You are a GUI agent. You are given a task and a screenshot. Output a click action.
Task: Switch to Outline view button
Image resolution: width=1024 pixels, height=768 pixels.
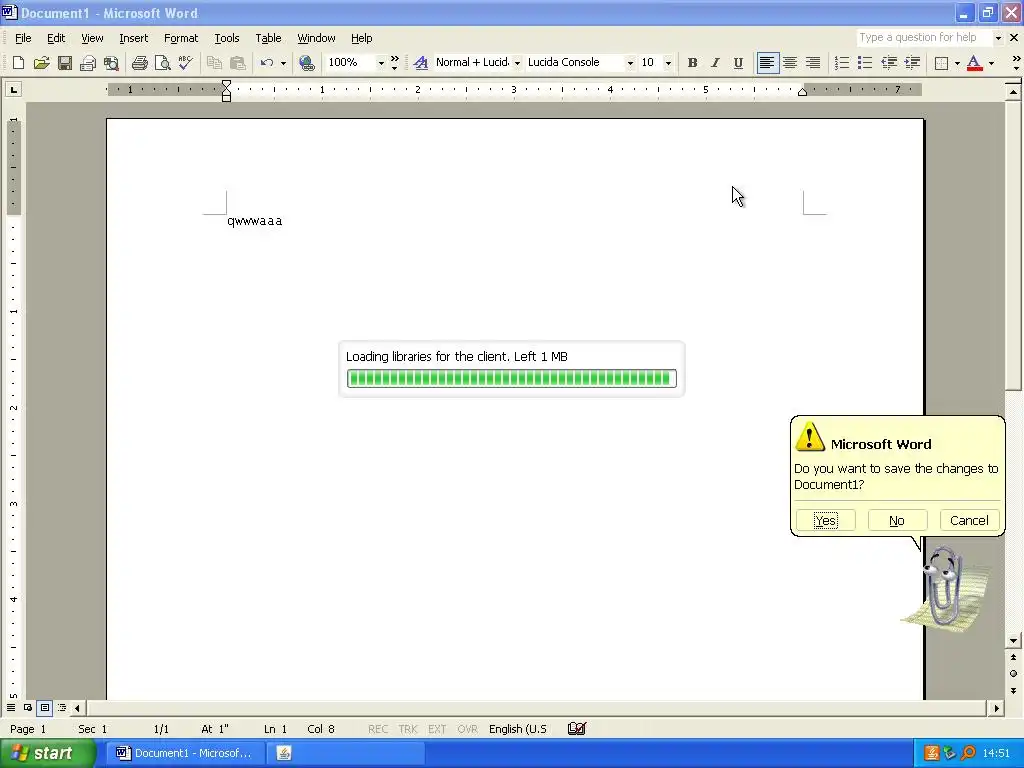[x=61, y=708]
